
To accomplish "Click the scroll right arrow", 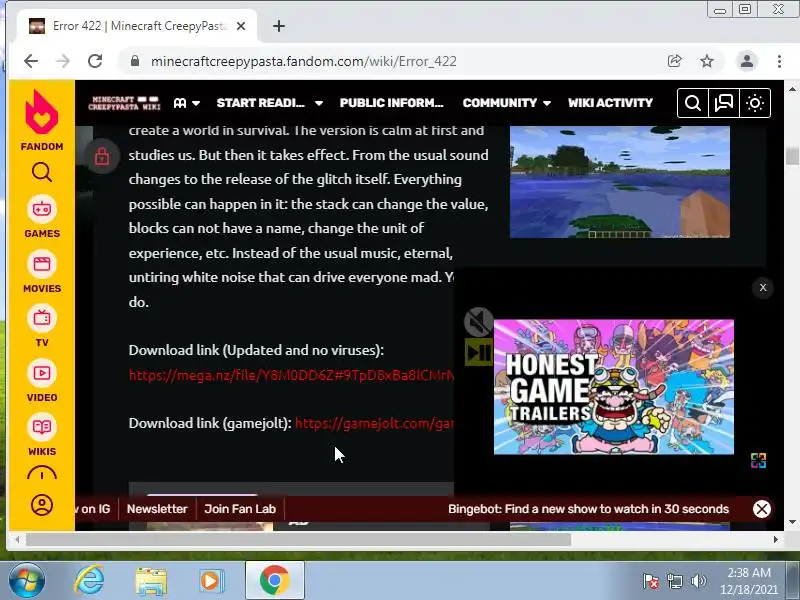I will tap(776, 539).
